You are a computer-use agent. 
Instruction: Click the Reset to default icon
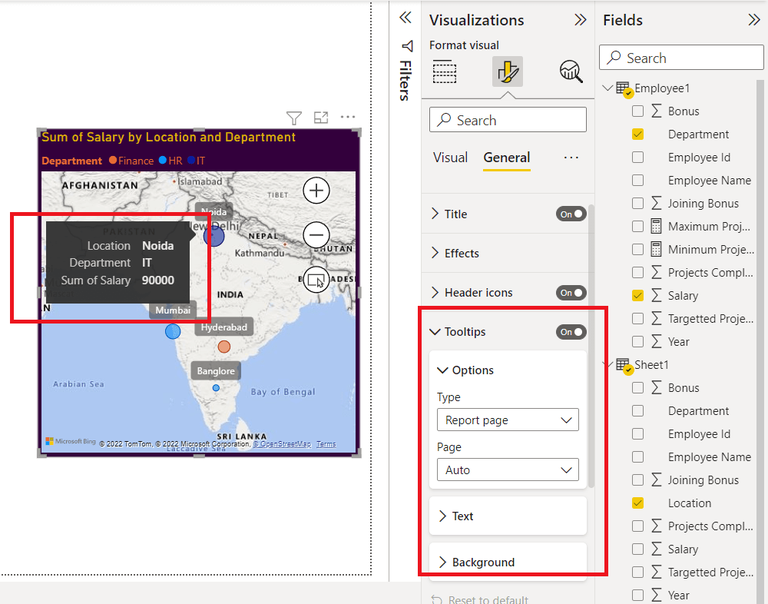(436, 599)
